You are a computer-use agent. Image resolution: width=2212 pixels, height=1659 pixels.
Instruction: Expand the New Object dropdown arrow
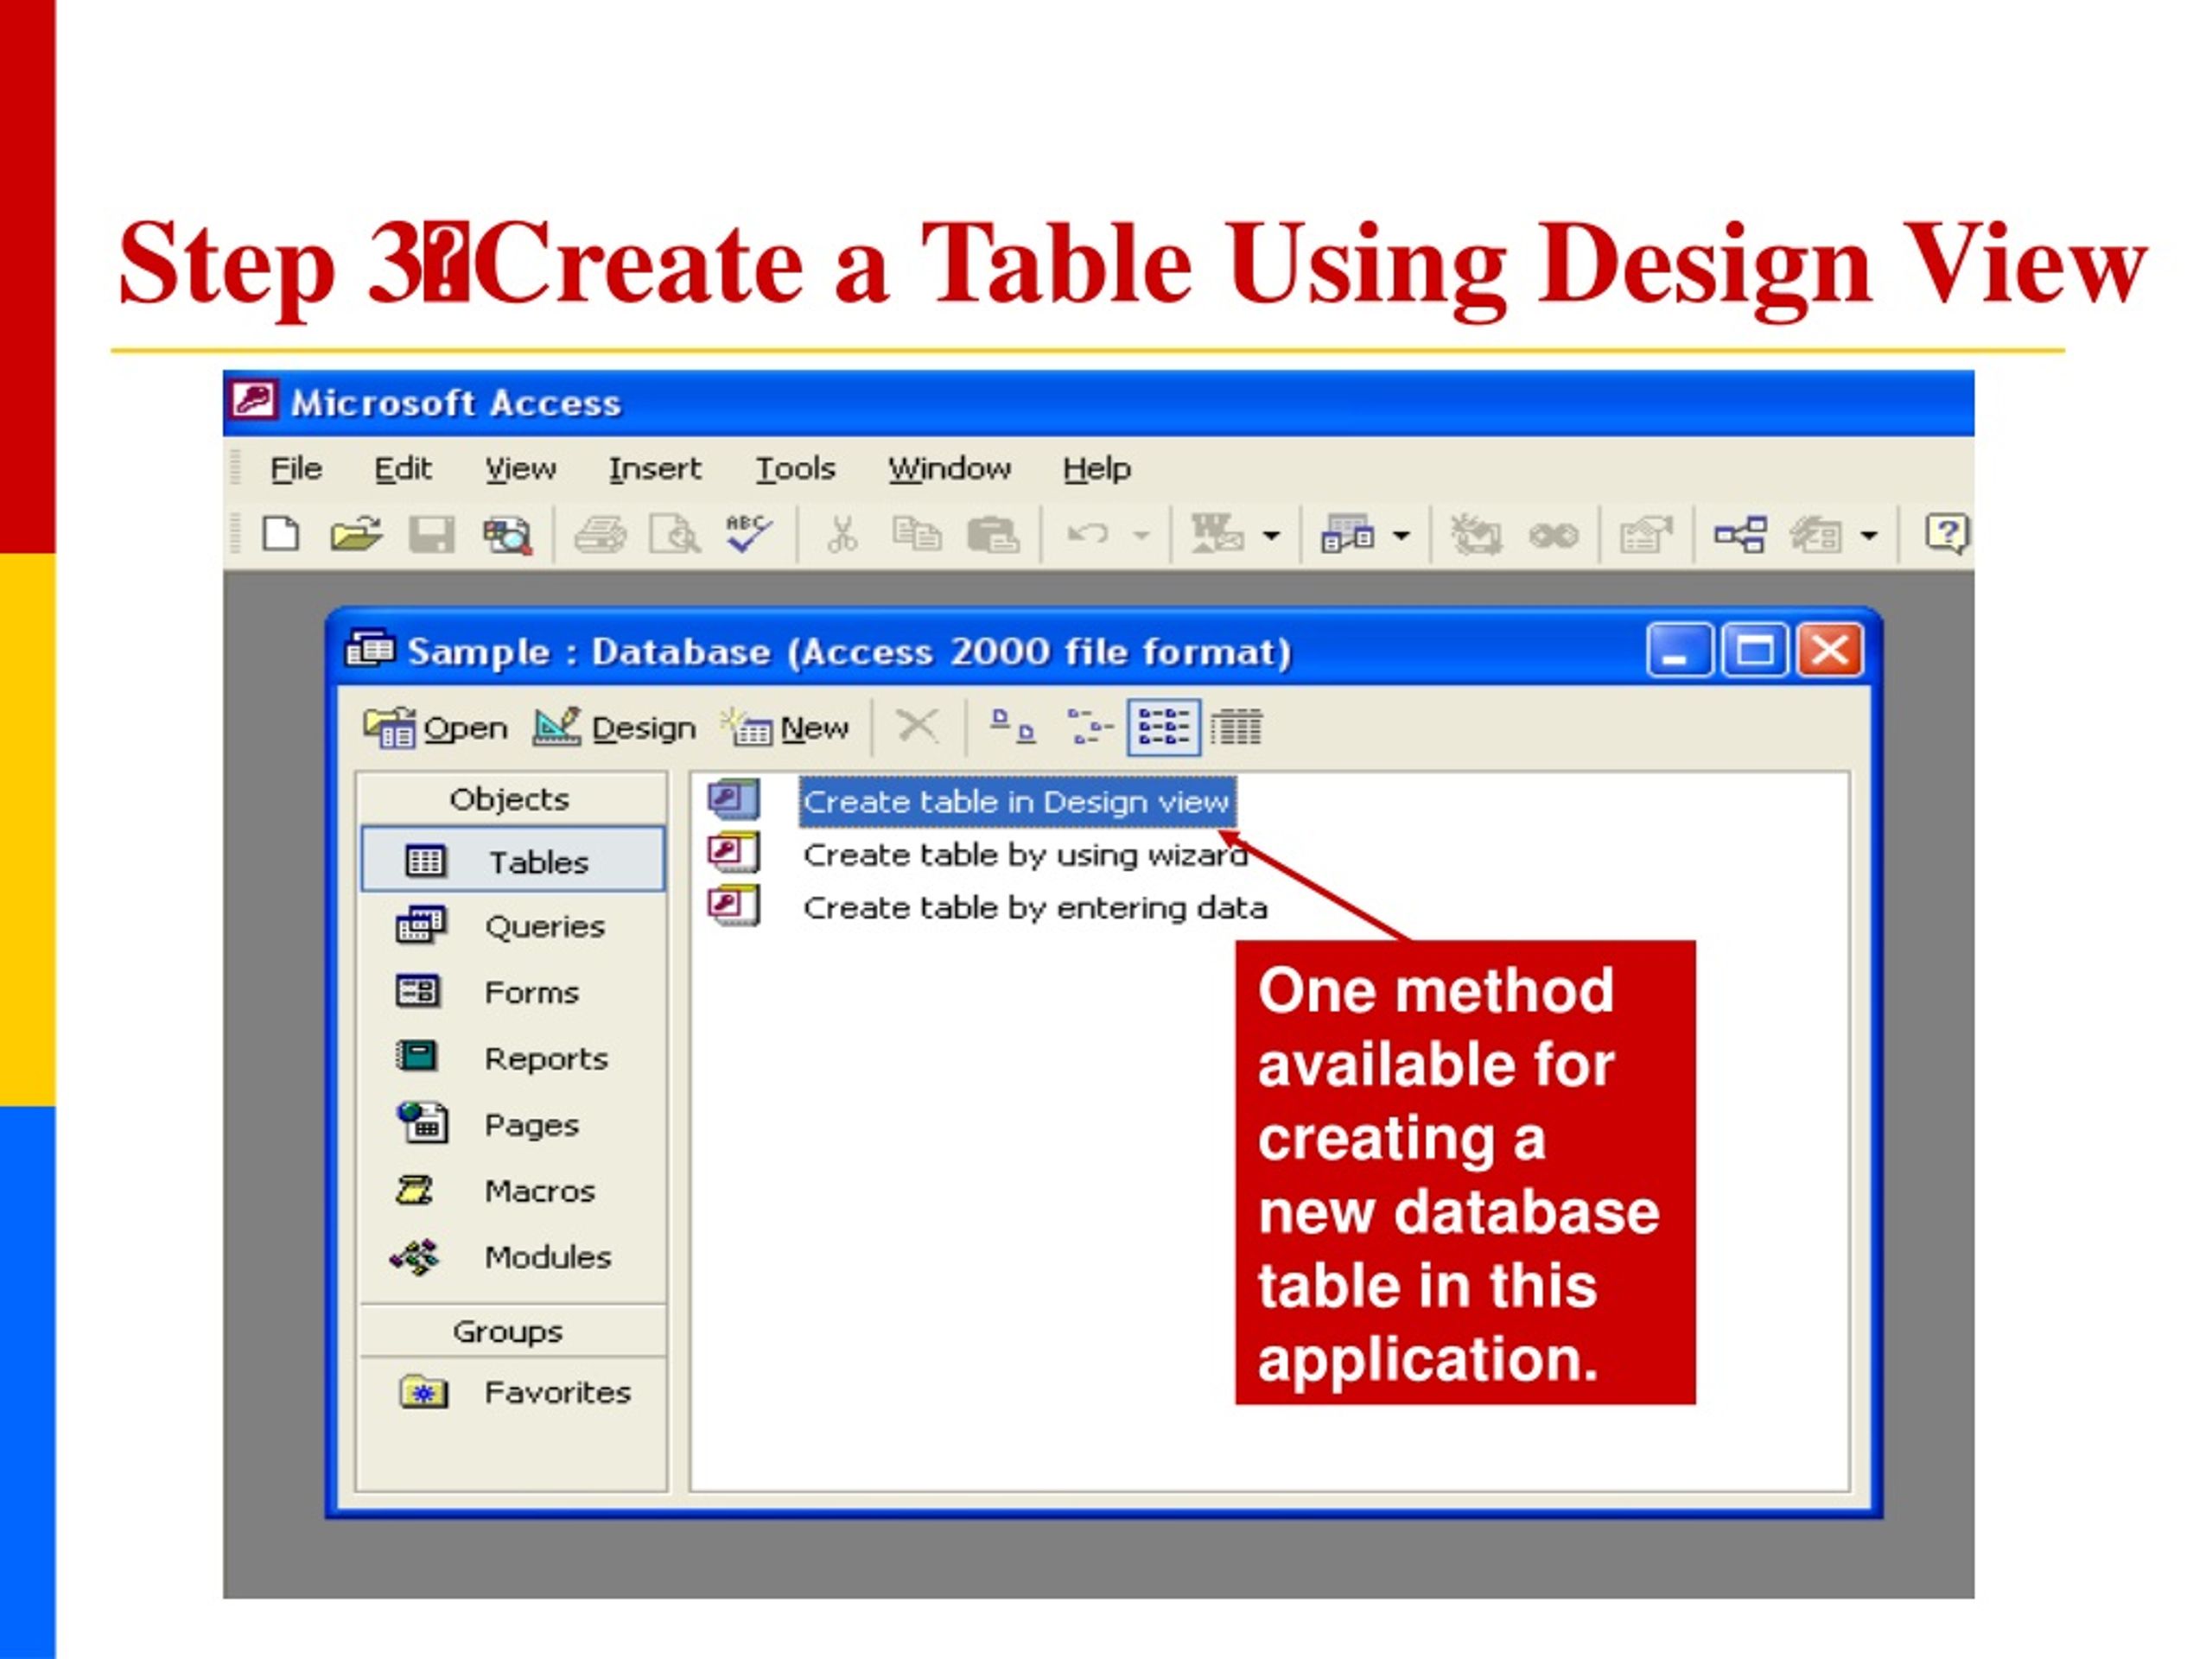1869,536
